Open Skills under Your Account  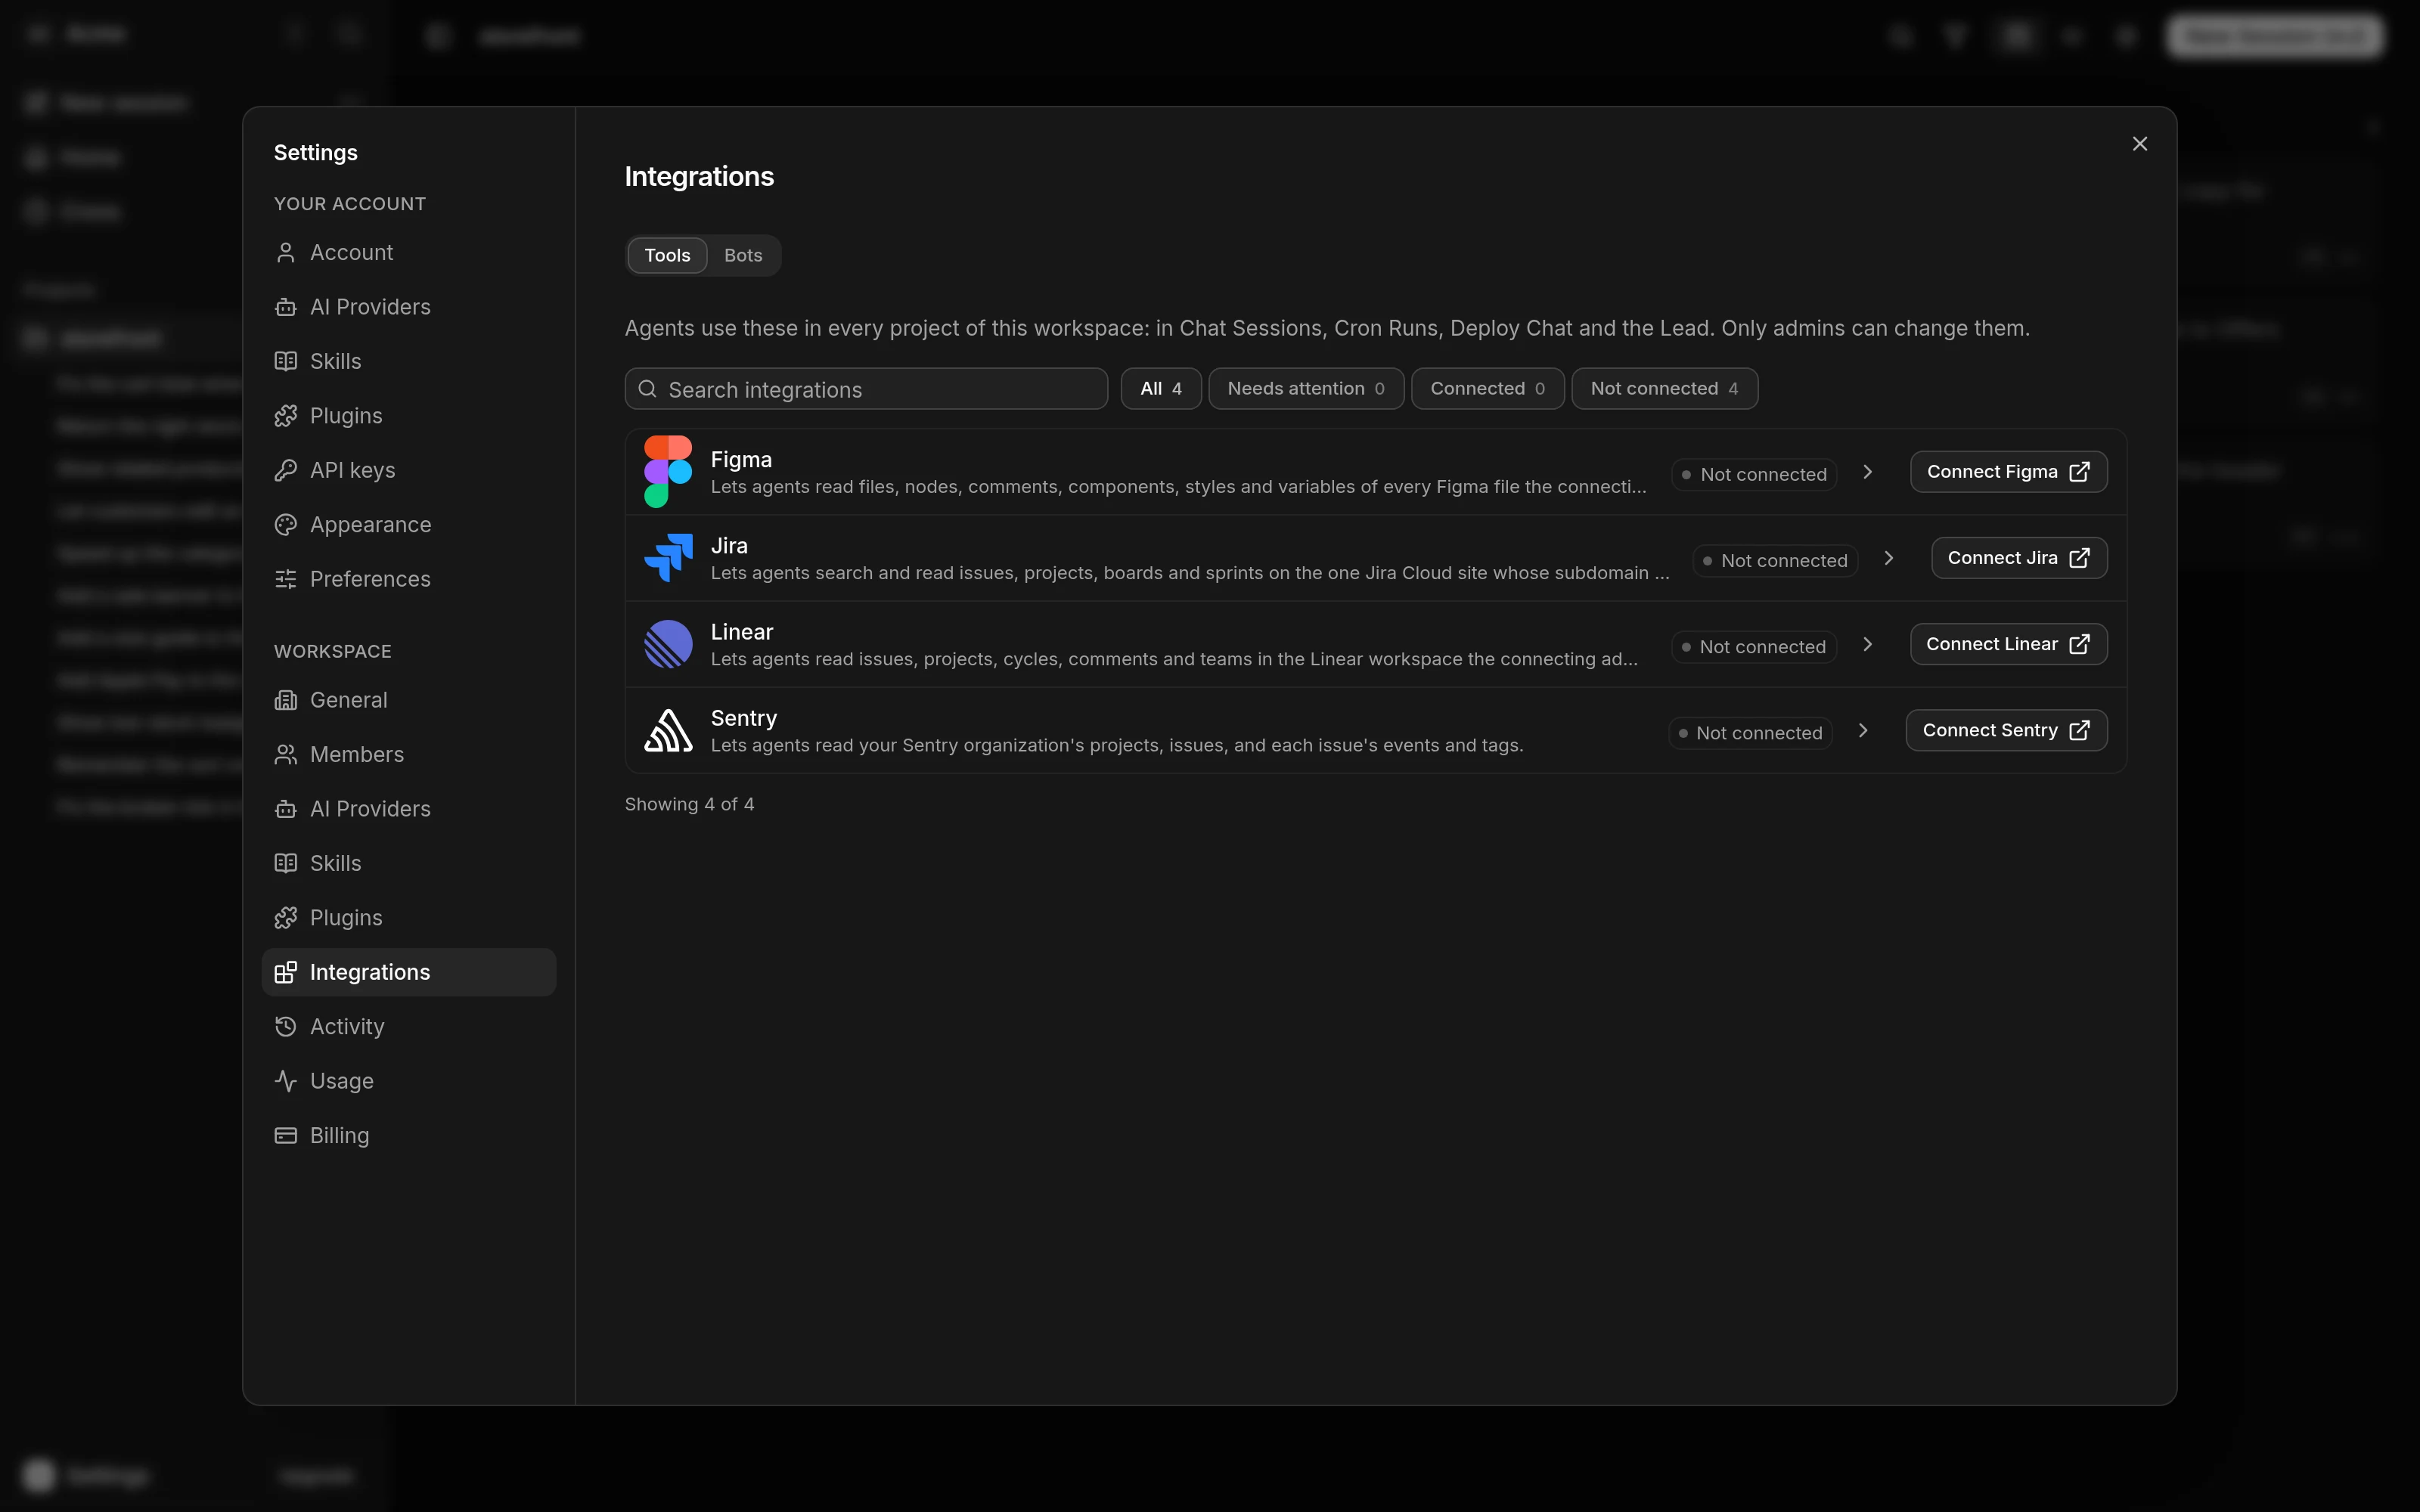408,361
